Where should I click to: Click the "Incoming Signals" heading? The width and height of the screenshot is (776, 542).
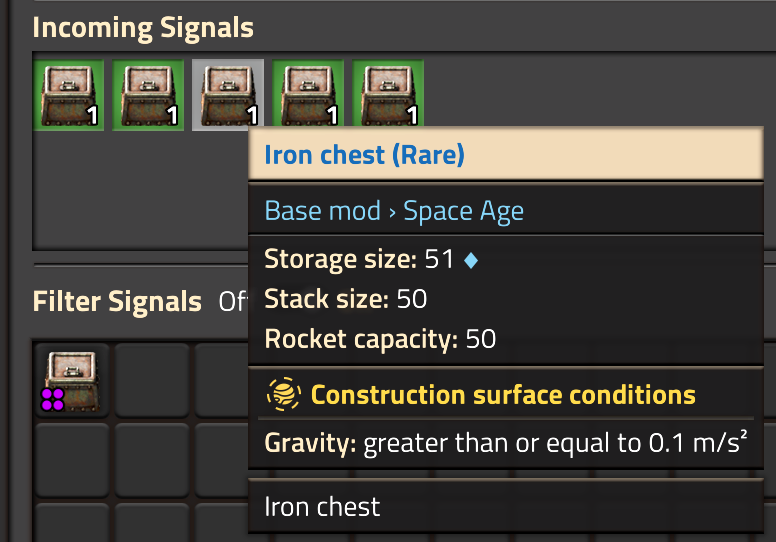143,27
